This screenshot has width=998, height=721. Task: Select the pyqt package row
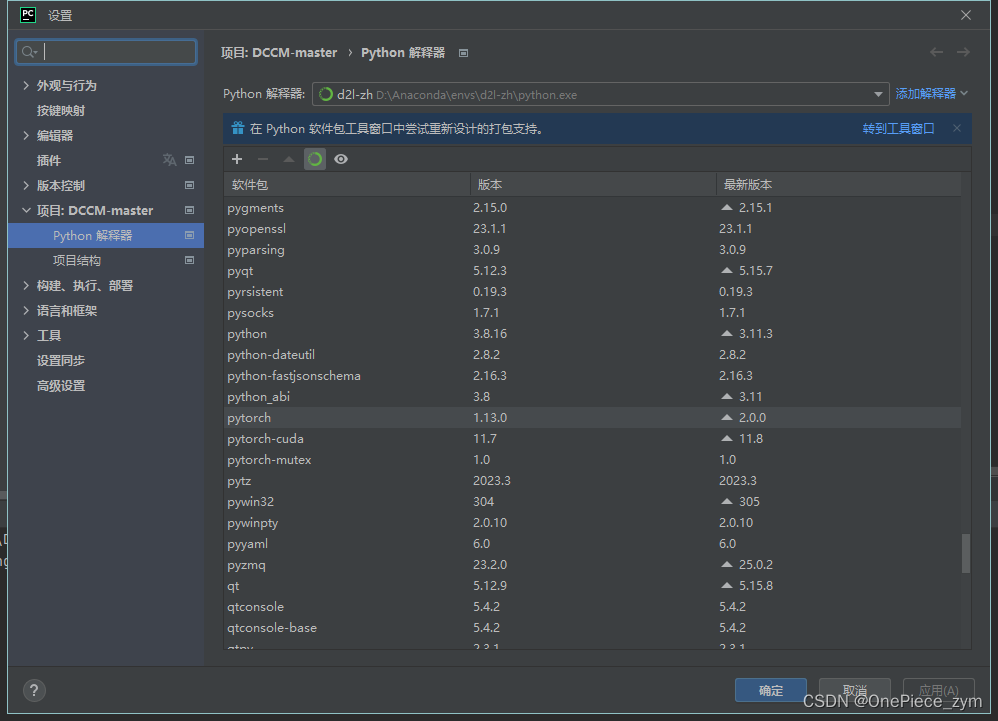click(593, 270)
